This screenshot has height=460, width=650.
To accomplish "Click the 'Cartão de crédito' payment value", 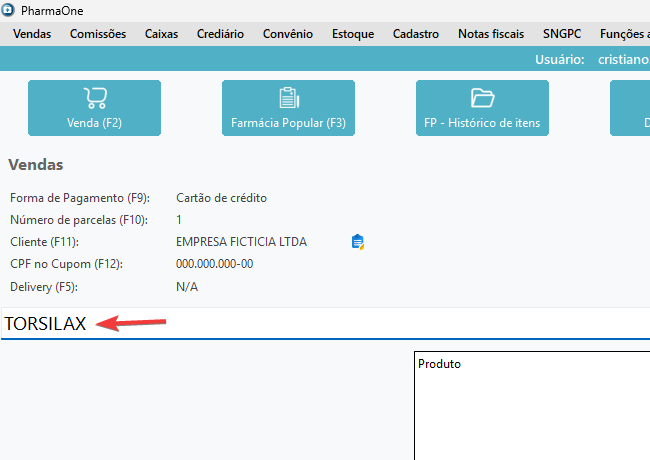I will 221,198.
